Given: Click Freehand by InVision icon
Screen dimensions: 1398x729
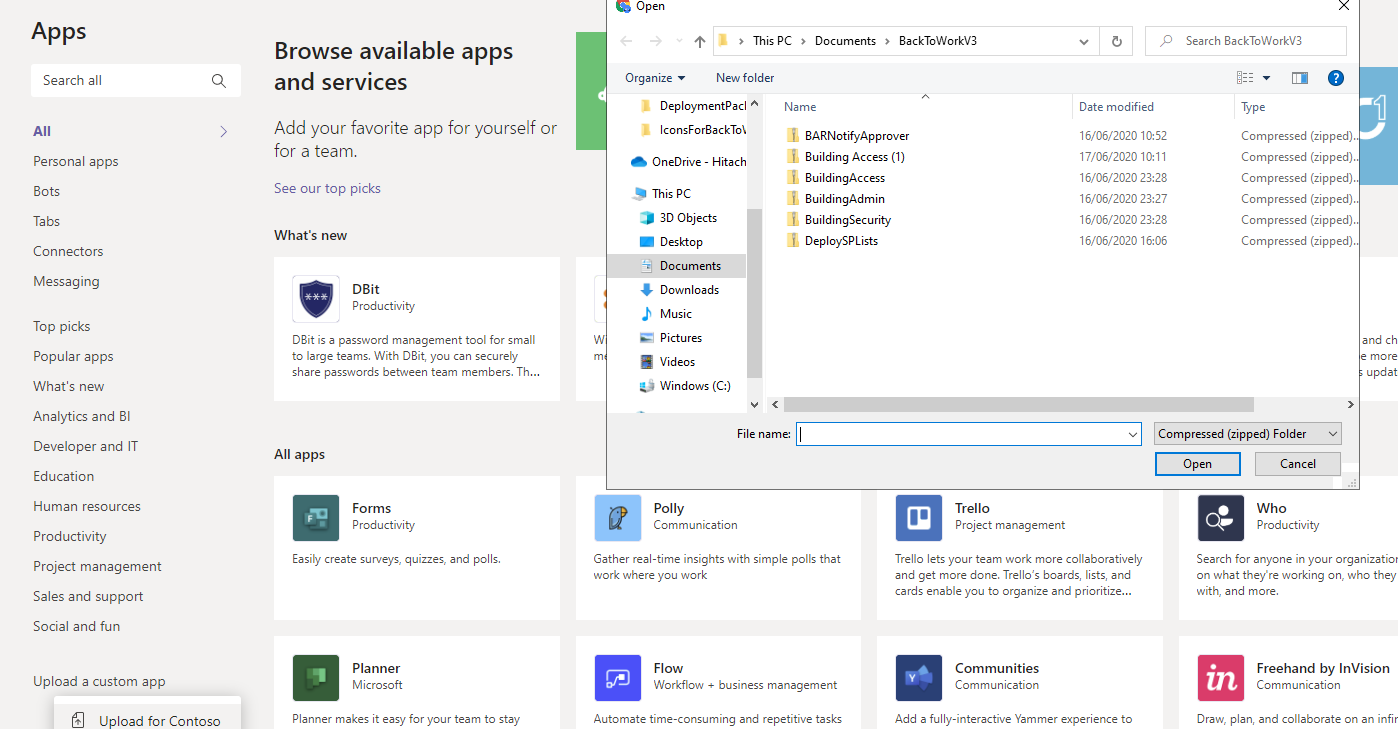Looking at the screenshot, I should point(1221,678).
